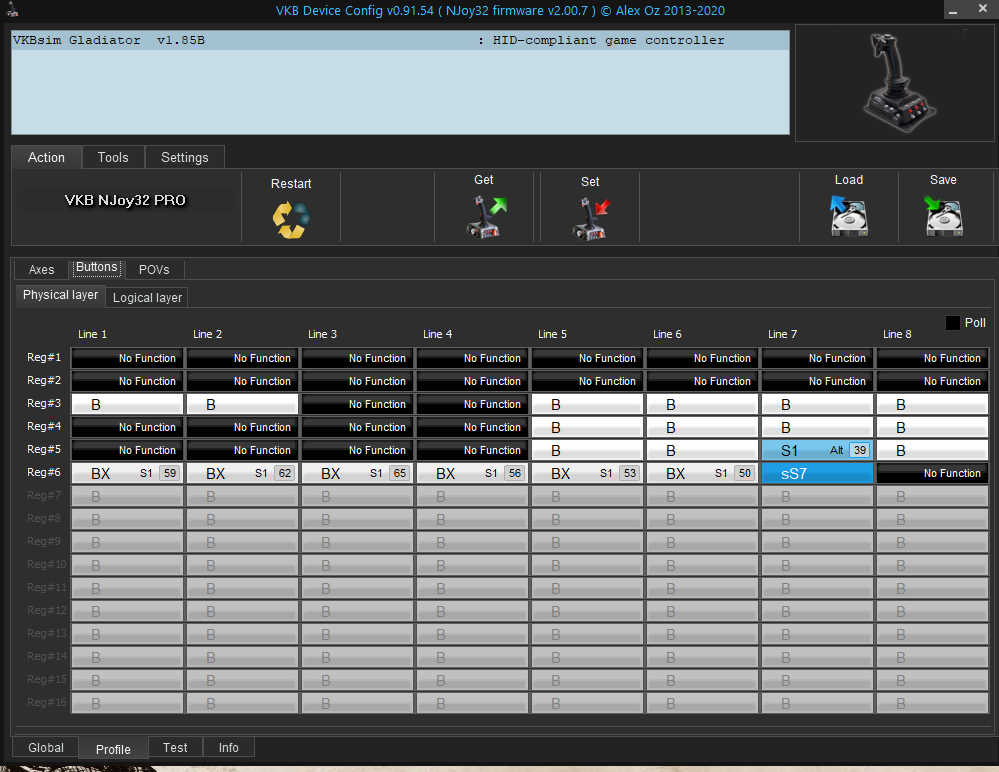The width and height of the screenshot is (999, 772).
Task: Click Reg#1 Line 1 No Function cell
Action: 127,359
